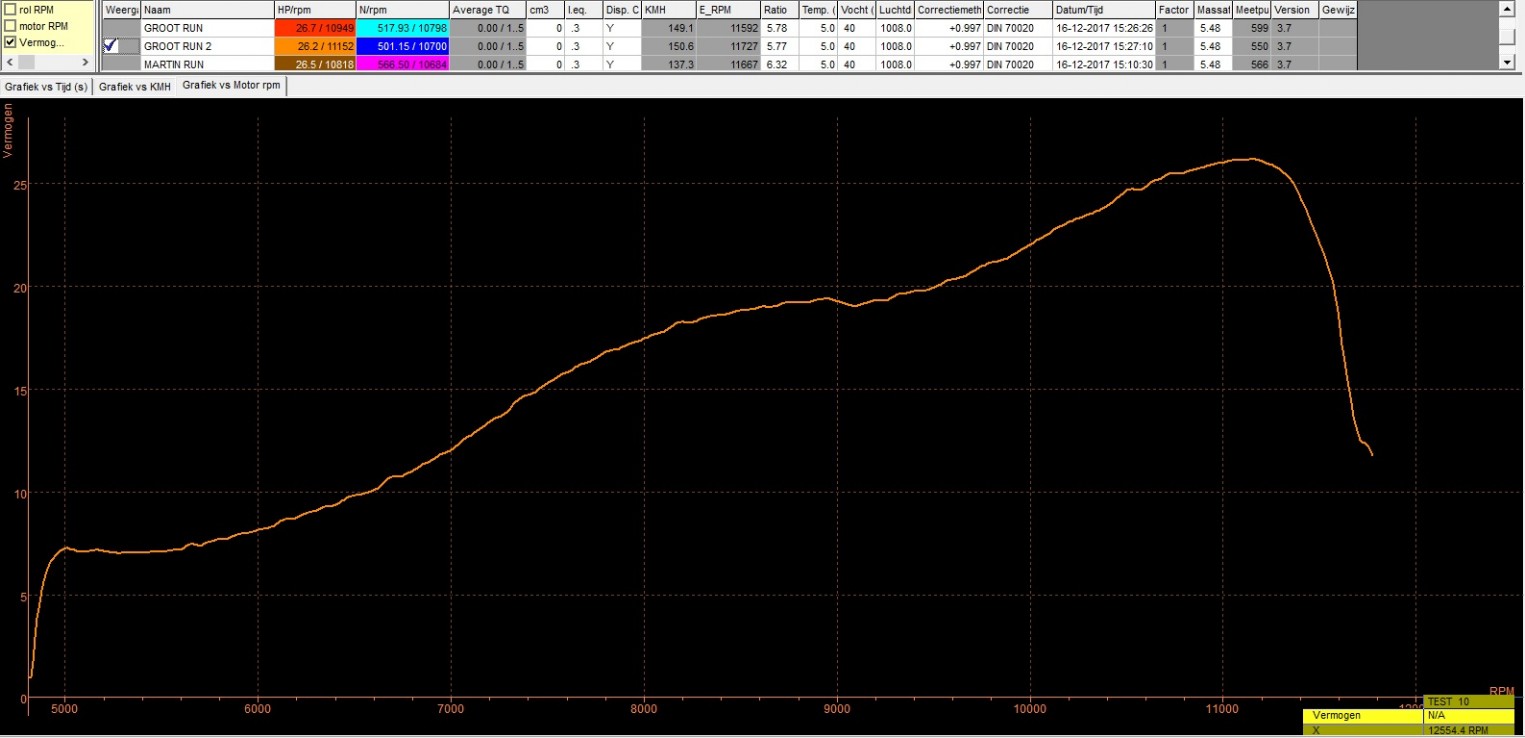Click the blue N/rpm swatch of GROOT RUN 2
The height and width of the screenshot is (738, 1525).
point(402,46)
